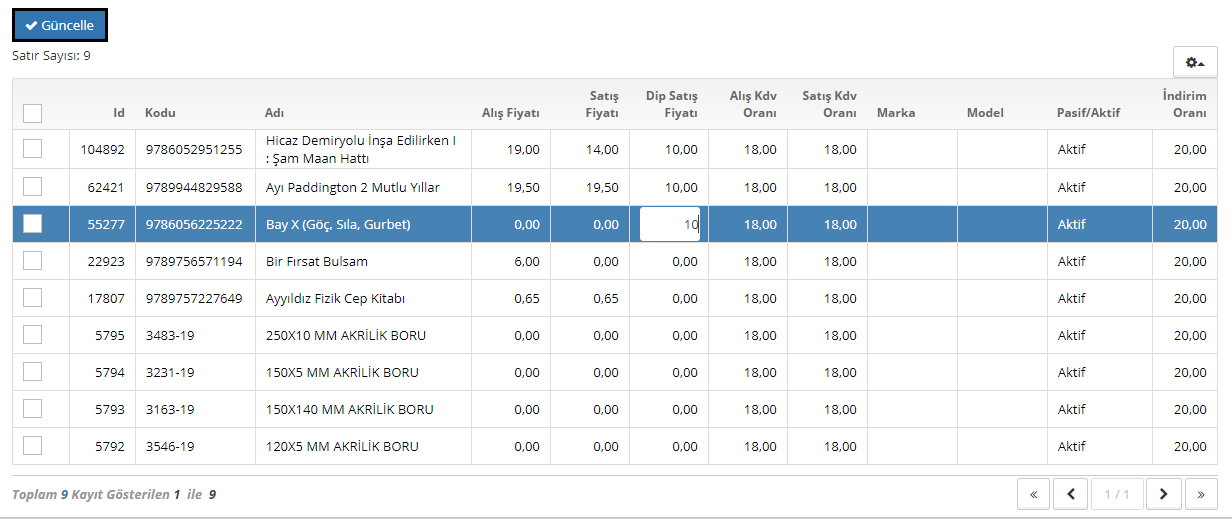Image resolution: width=1232 pixels, height=519 pixels.
Task: Click the page number field 1 / 1
Action: (1117, 494)
